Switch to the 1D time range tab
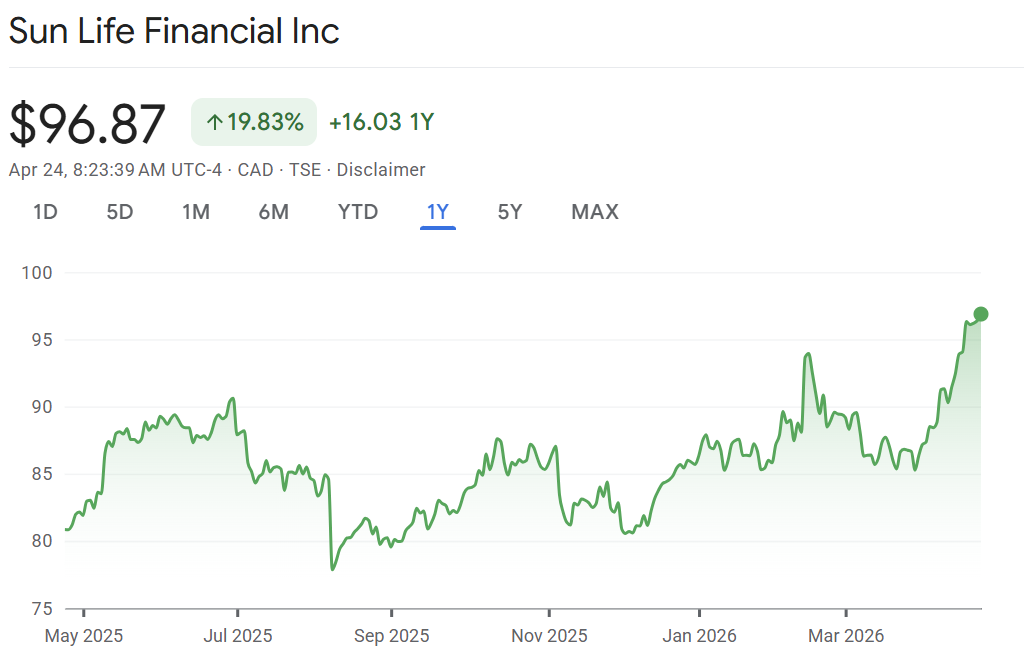The image size is (1024, 663). pos(45,212)
